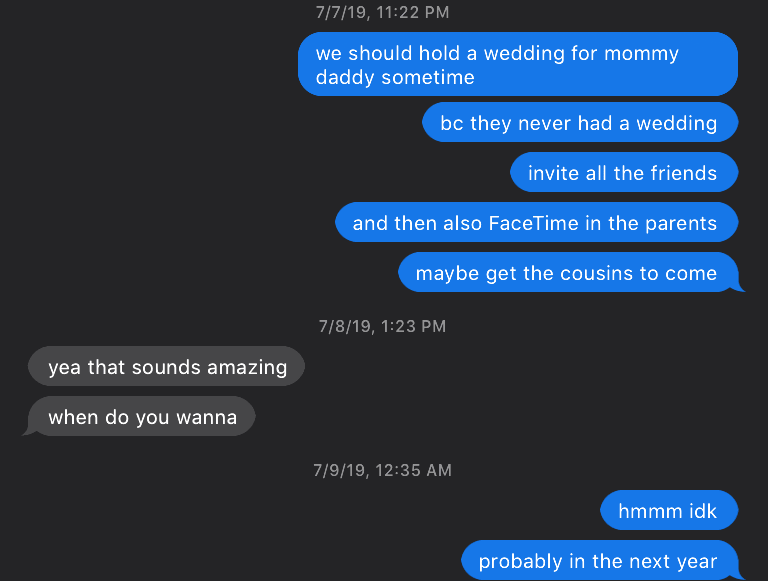The height and width of the screenshot is (581, 768).
Task: Click the message about FaceTiming in the parents
Action: 535,223
